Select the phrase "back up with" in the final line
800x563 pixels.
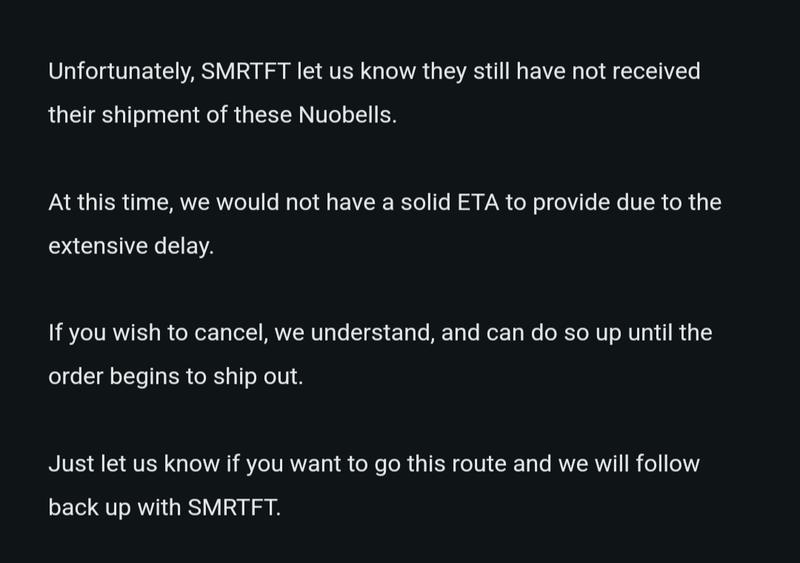coord(115,508)
